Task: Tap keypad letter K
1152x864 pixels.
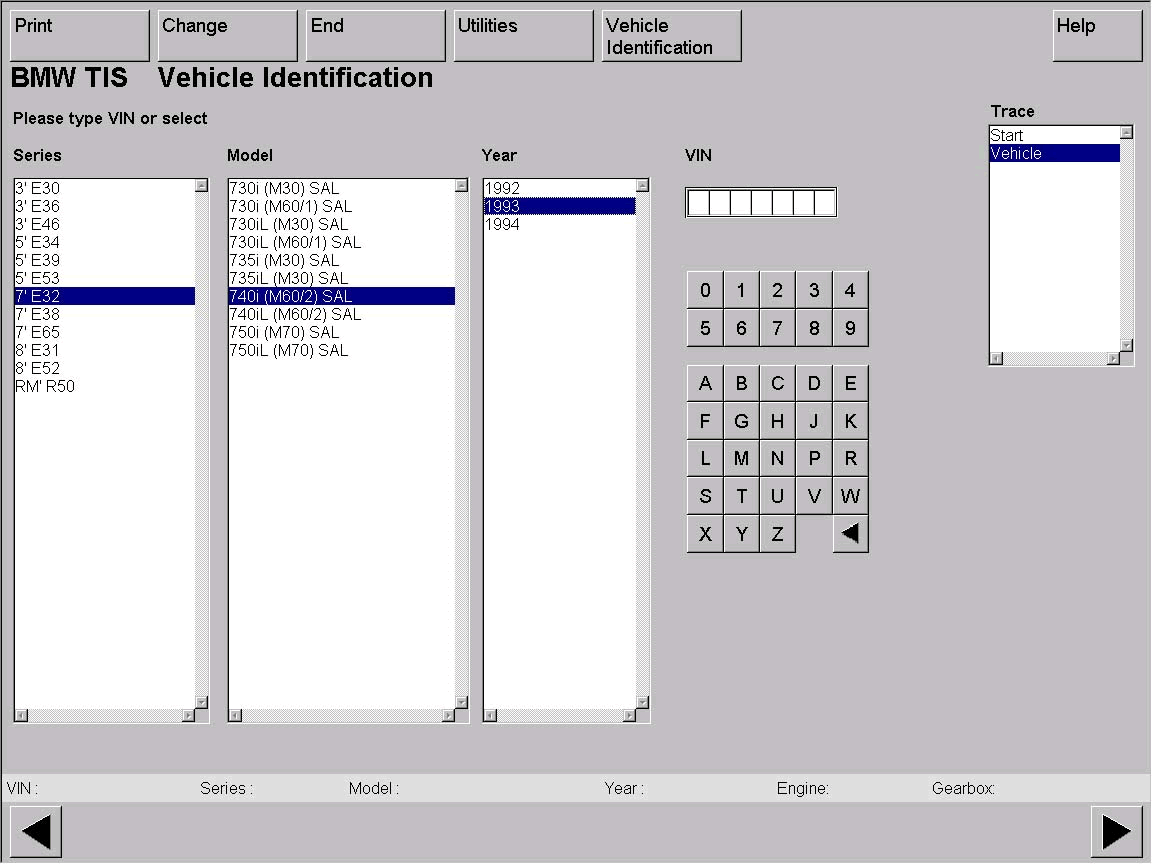Action: pos(850,421)
